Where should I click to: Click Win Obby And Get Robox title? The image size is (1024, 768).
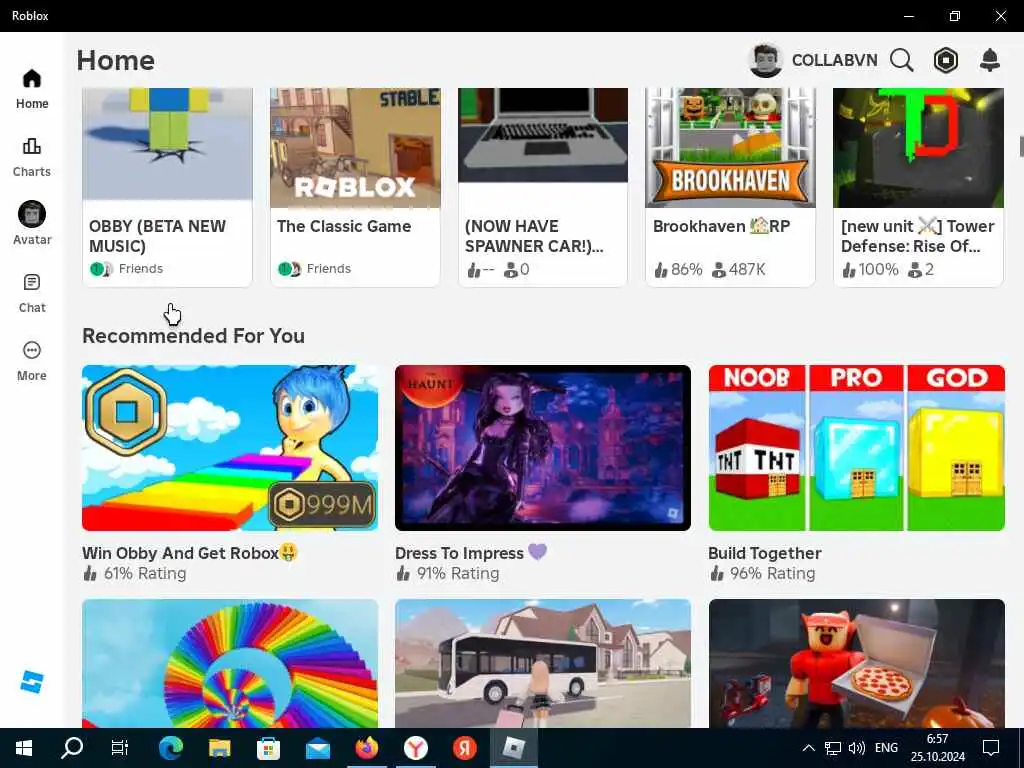click(x=190, y=552)
